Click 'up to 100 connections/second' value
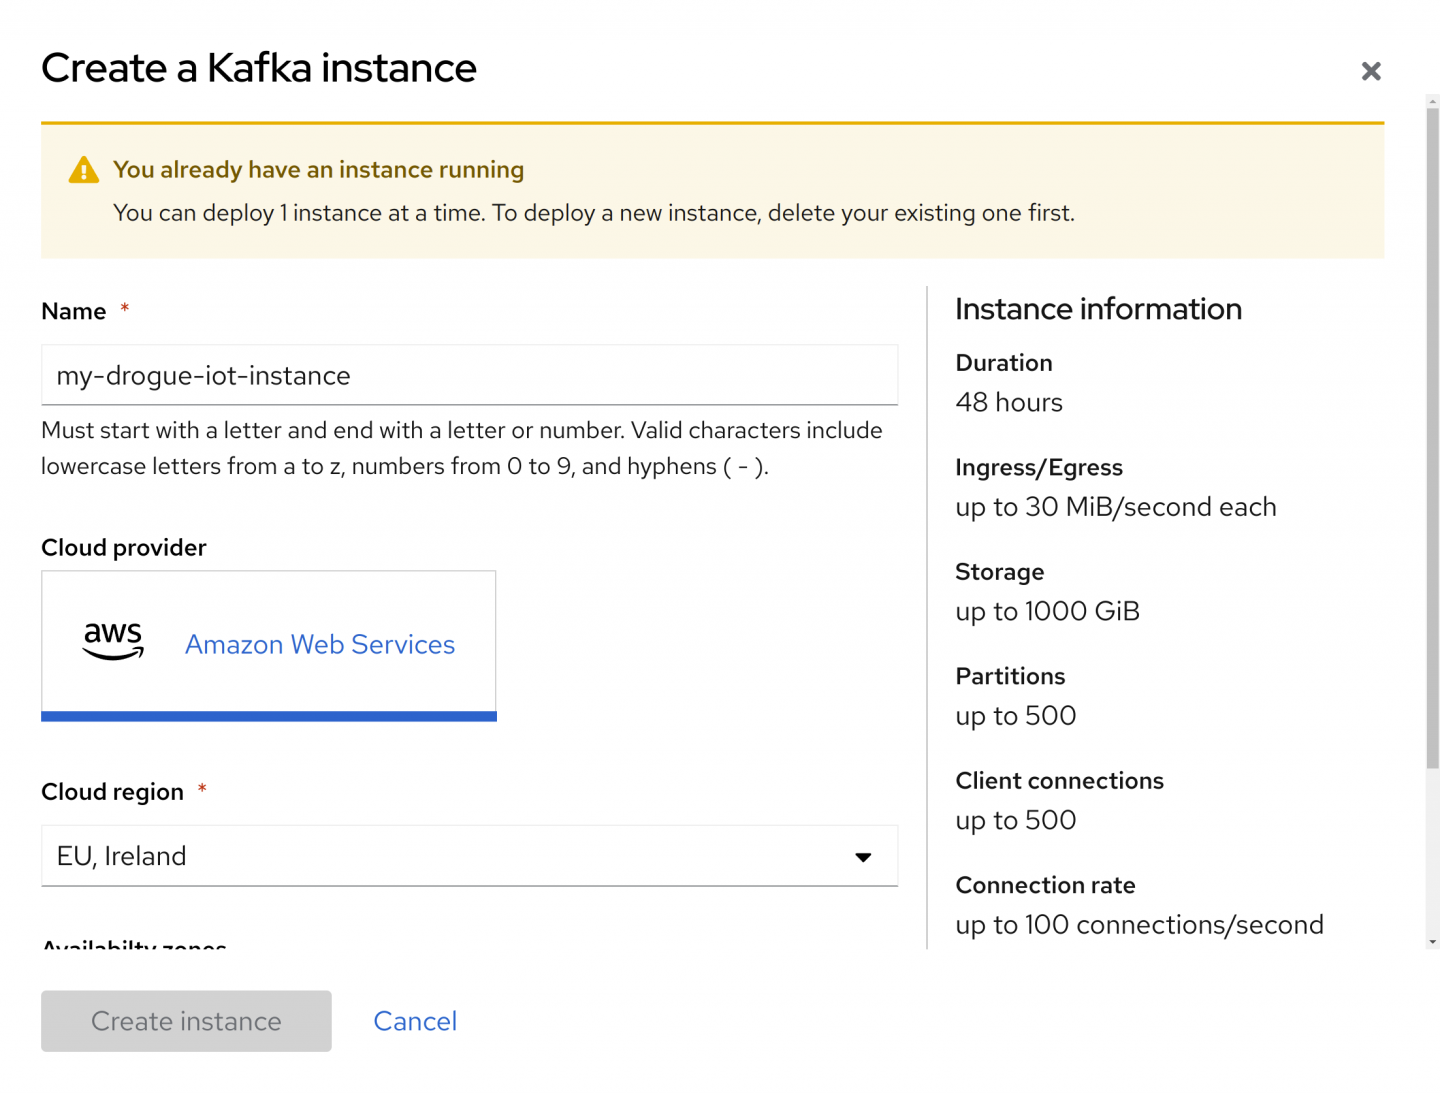The width and height of the screenshot is (1440, 1093). pyautogui.click(x=1139, y=925)
